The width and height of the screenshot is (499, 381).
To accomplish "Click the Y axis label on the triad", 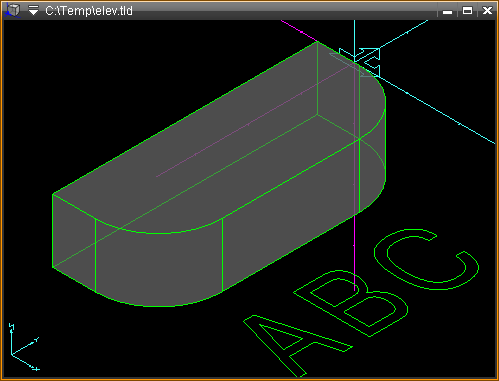I will click(x=37, y=340).
